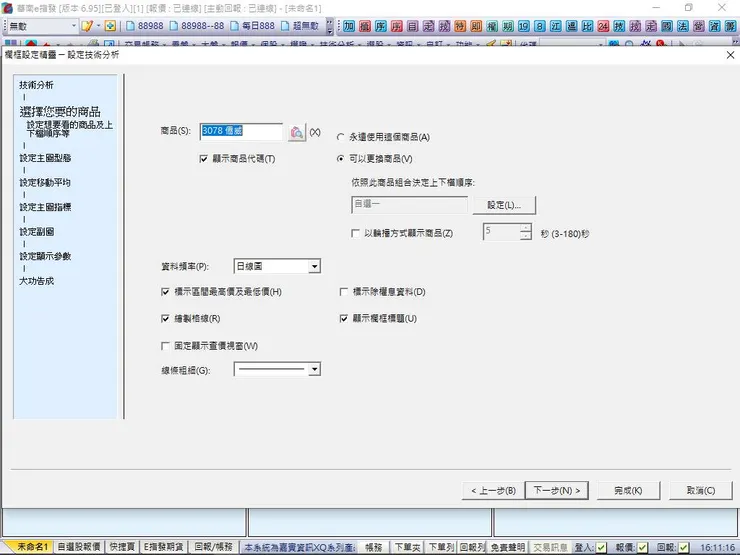Go to 設定顯示參數 wizard step
Viewport: 740px width, 555px height.
[45, 256]
